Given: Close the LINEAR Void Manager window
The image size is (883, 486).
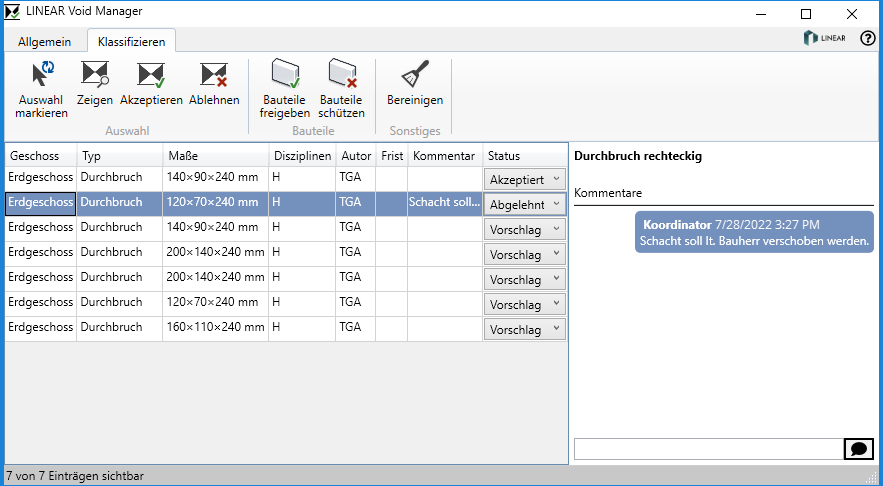Looking at the screenshot, I should tap(852, 14).
